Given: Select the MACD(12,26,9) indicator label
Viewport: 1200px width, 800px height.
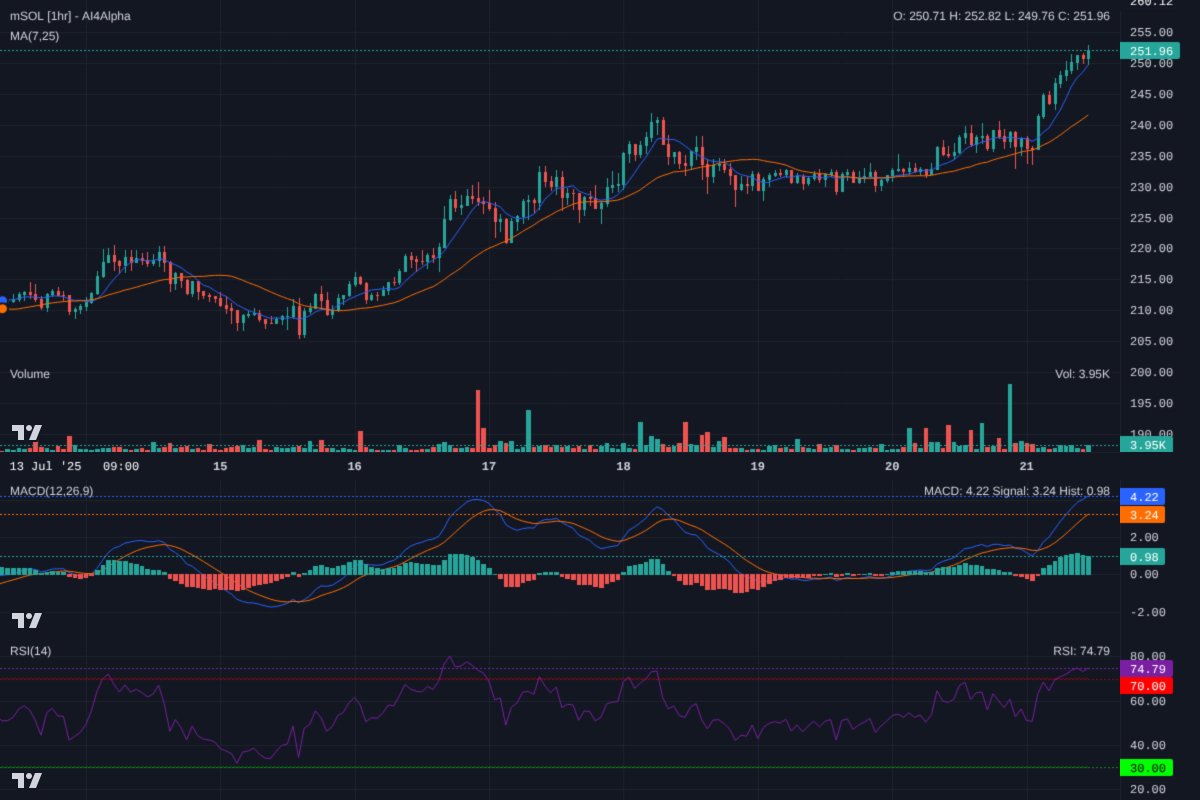Looking at the screenshot, I should [x=51, y=491].
